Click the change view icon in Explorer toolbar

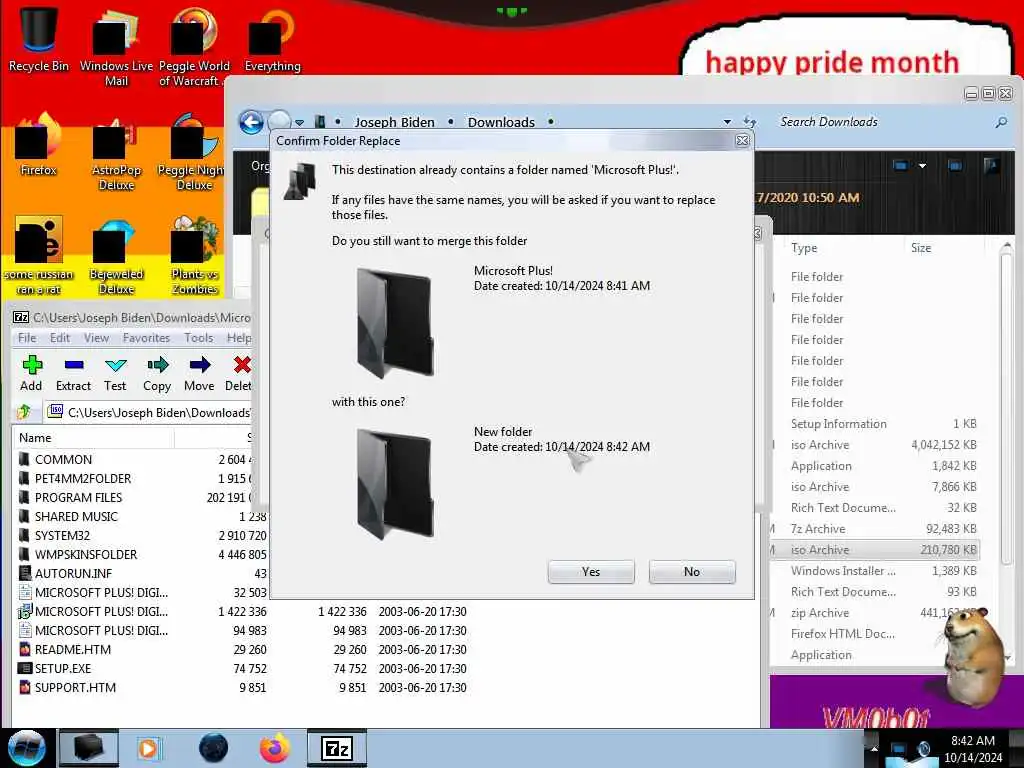click(900, 166)
